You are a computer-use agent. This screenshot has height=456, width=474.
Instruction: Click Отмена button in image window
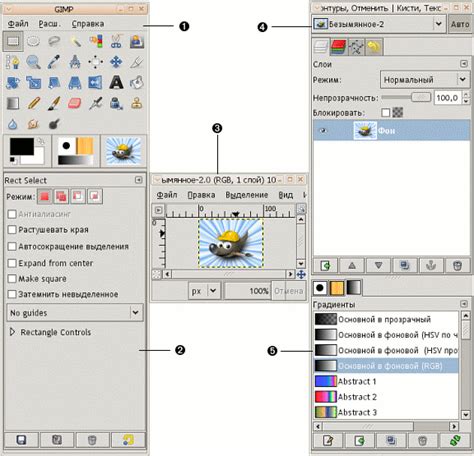click(289, 291)
